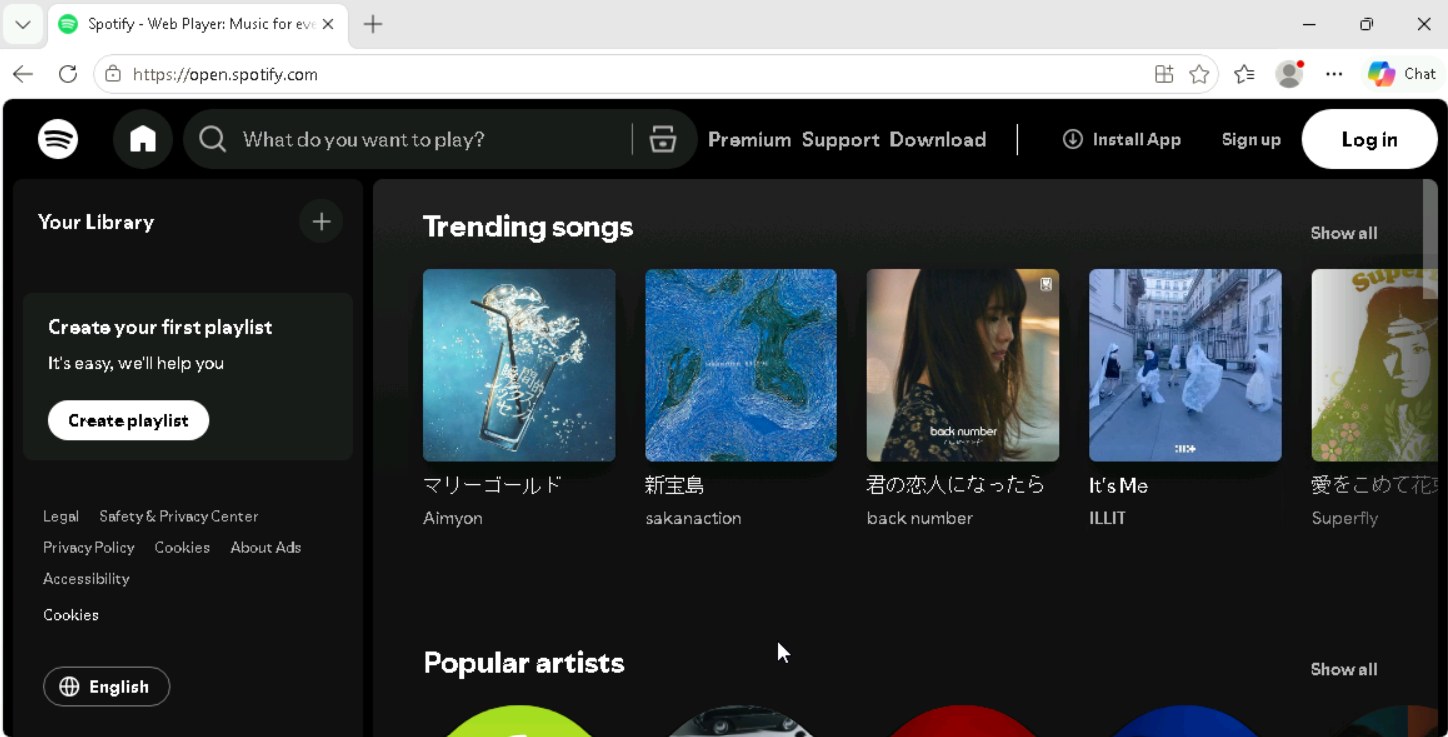Click the It's Me song title

[x=1118, y=485]
